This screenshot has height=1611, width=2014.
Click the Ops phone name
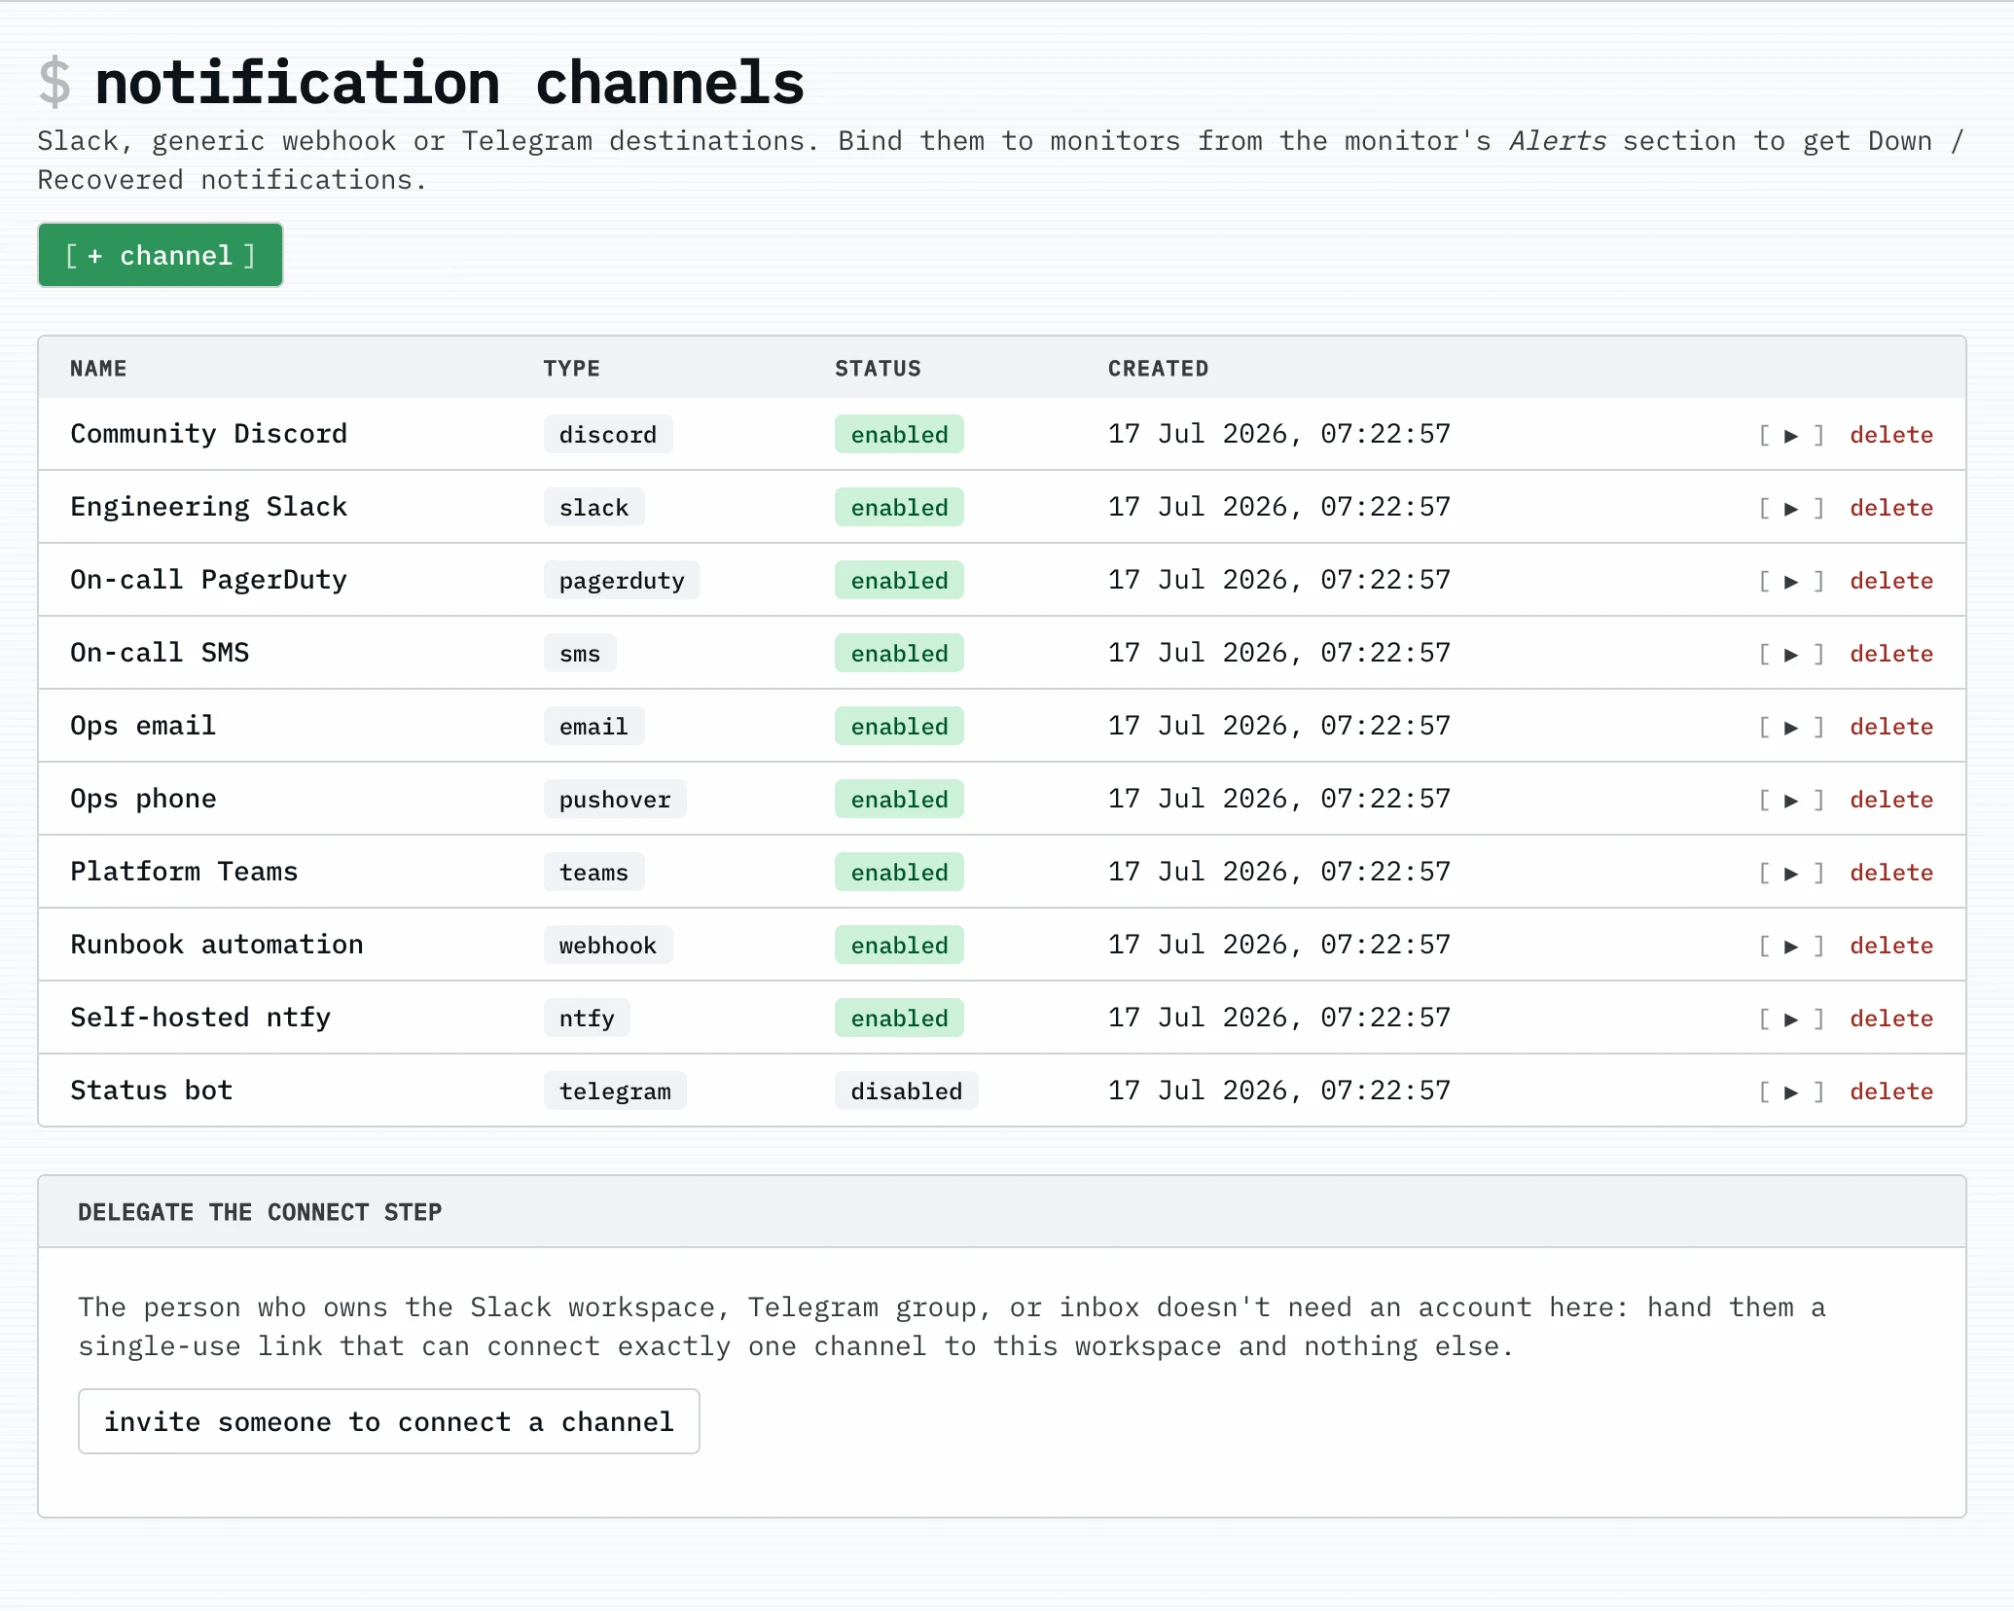143,799
